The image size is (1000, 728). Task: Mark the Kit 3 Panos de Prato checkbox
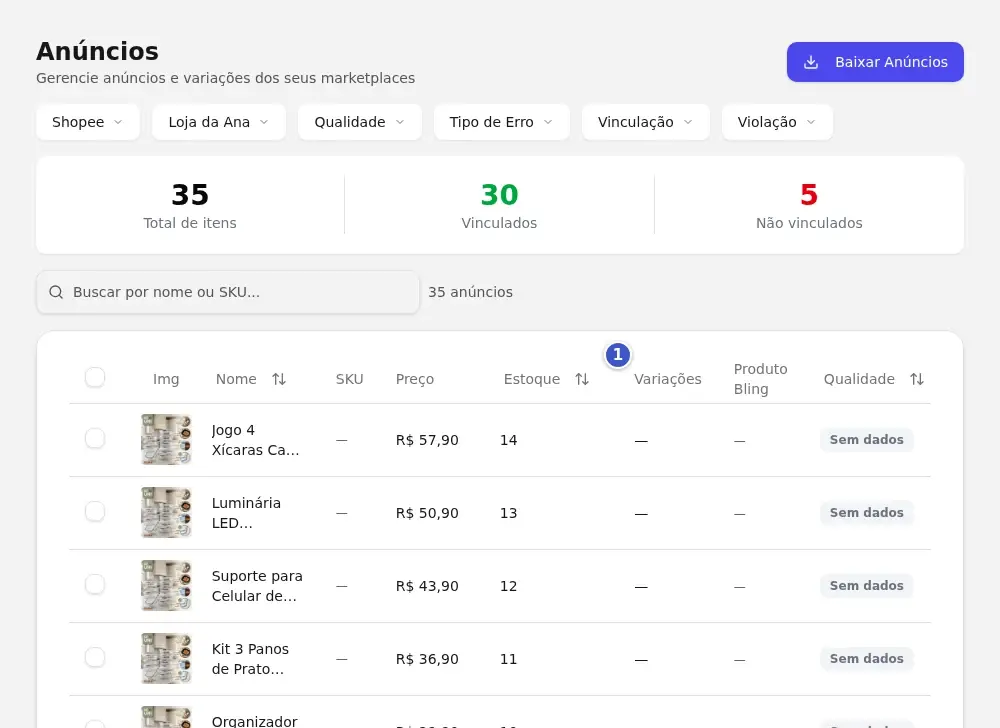point(95,657)
